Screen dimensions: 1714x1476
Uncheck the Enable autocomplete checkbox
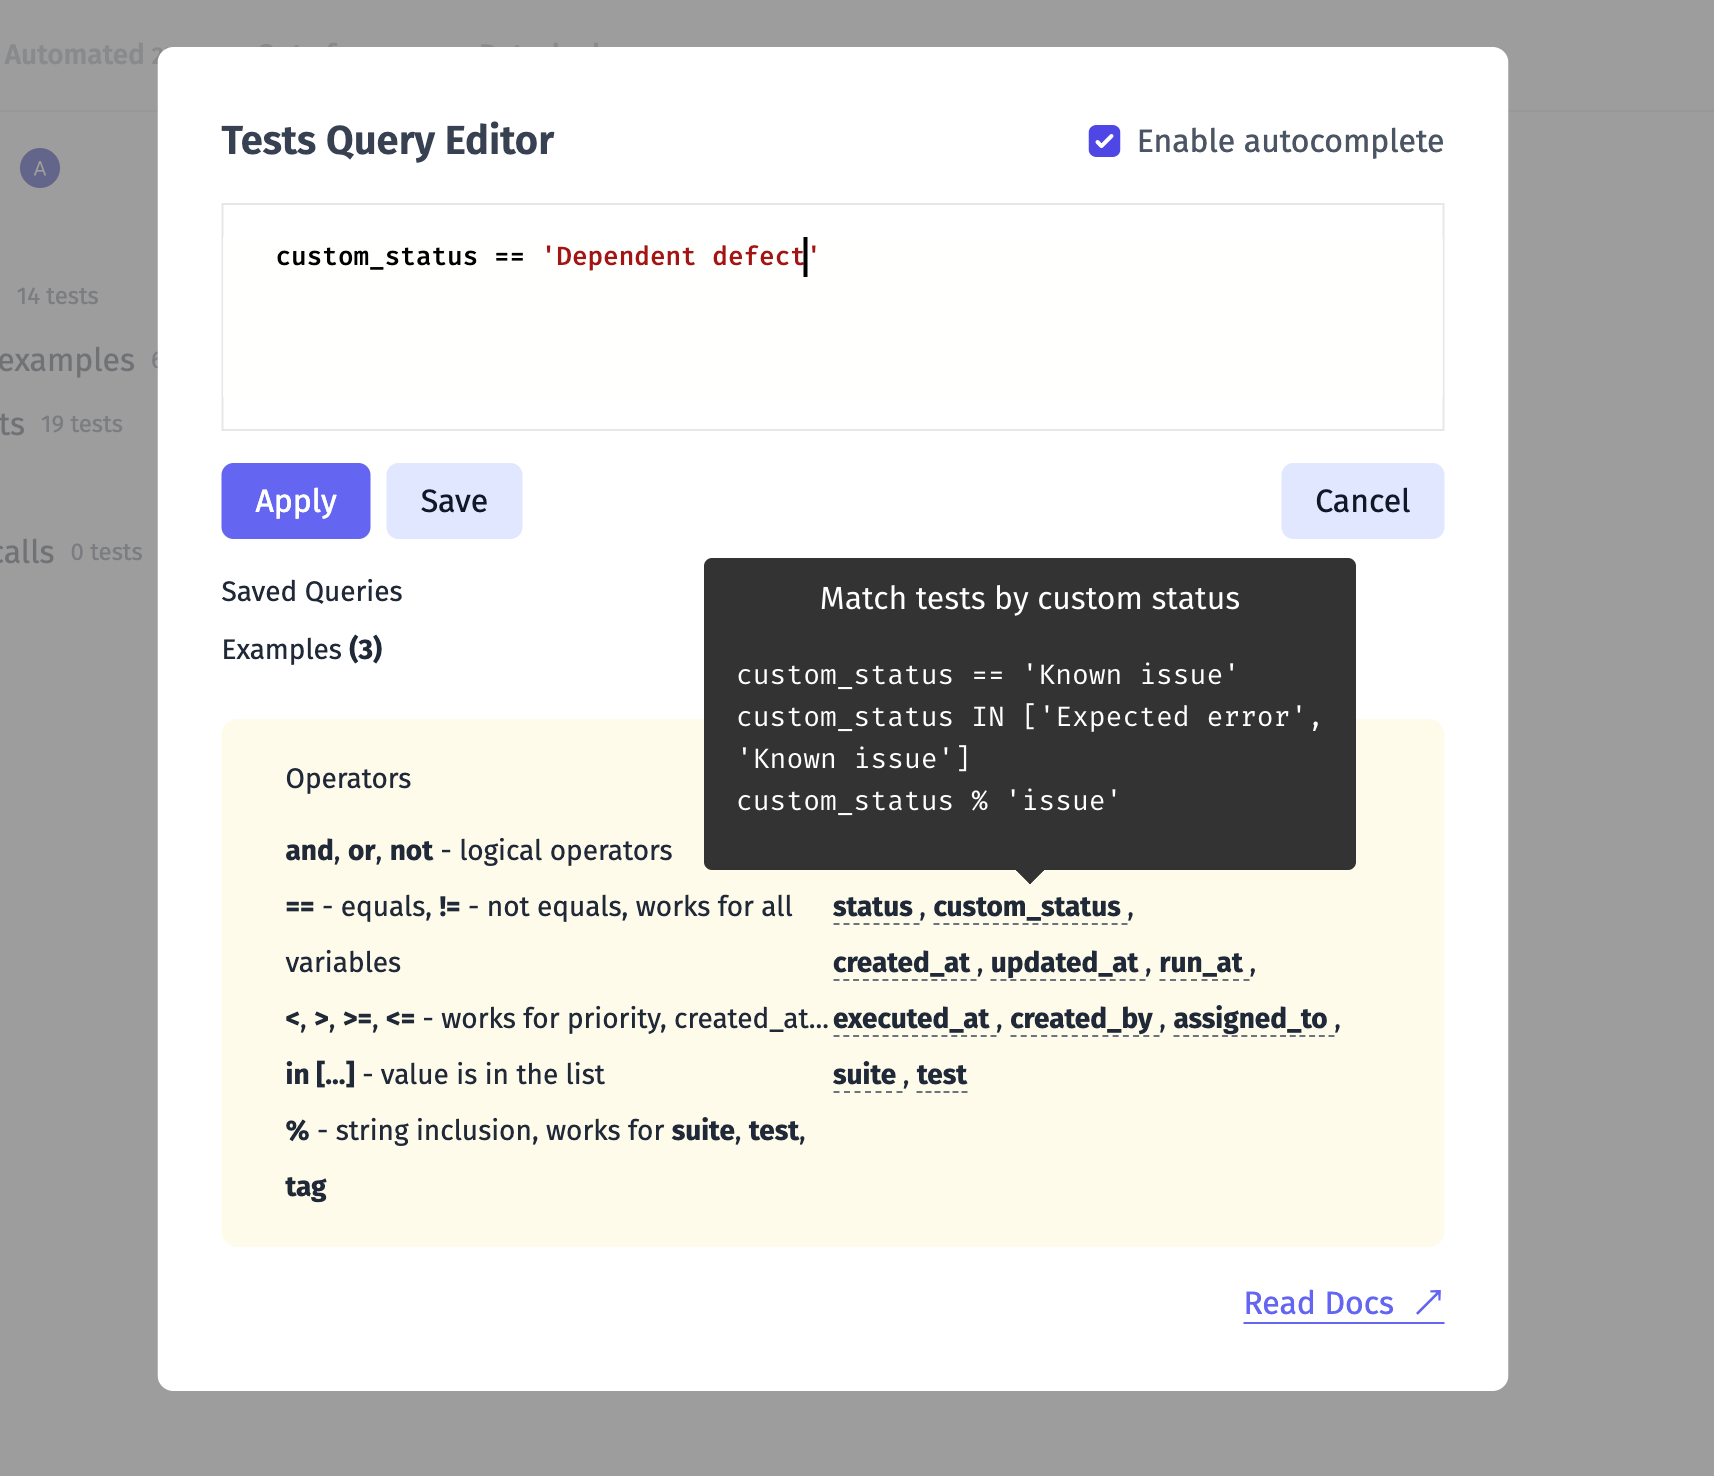pos(1104,141)
